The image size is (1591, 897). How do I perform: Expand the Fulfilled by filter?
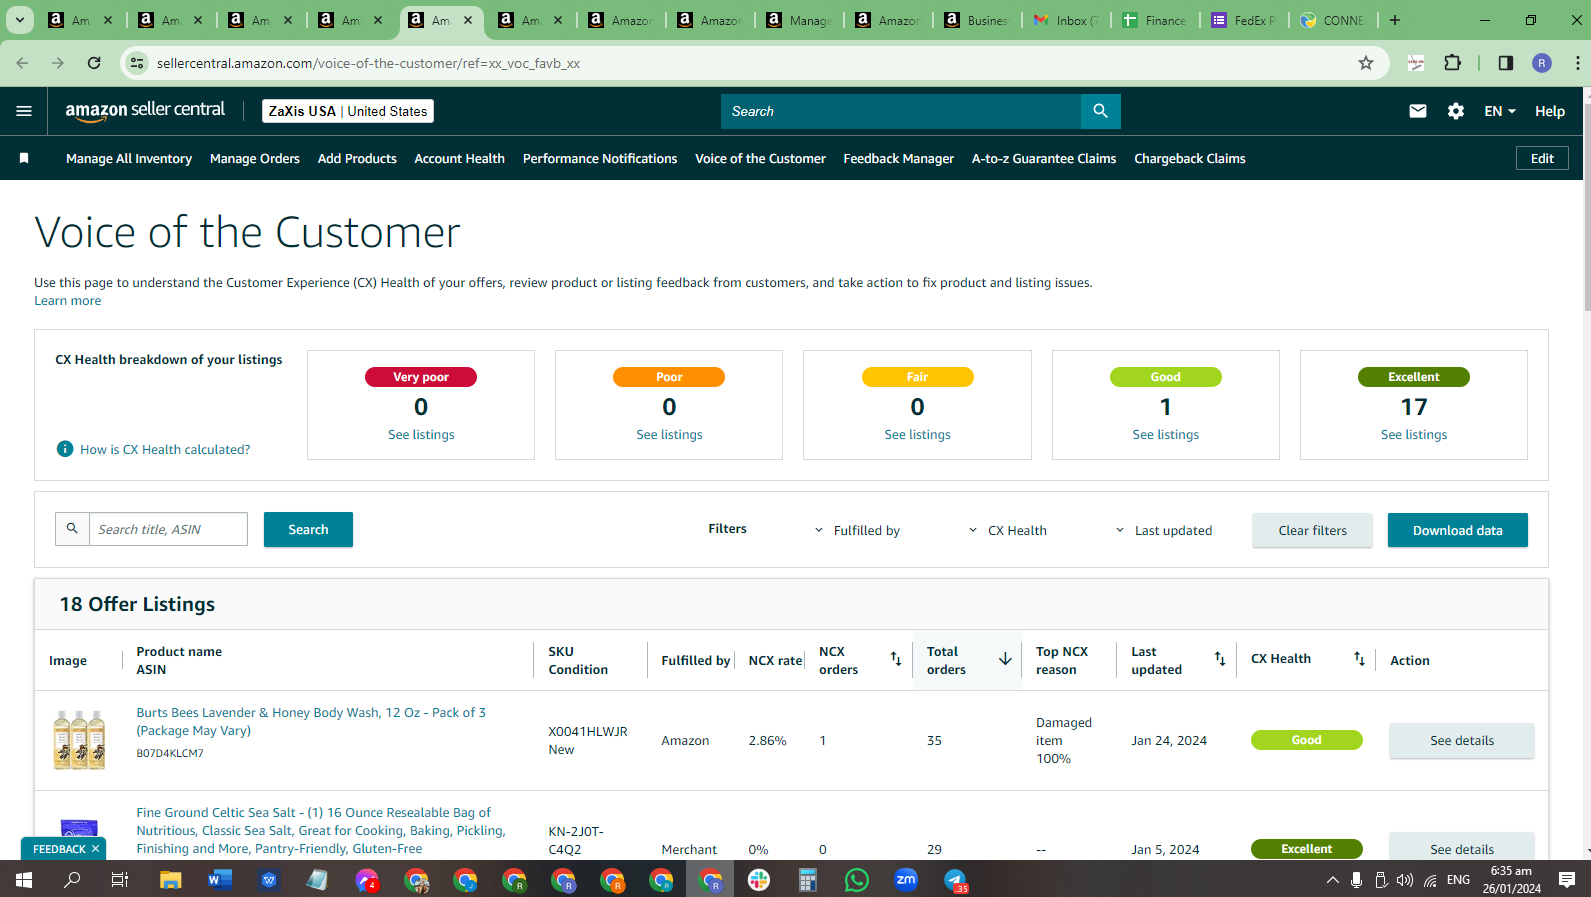(857, 530)
